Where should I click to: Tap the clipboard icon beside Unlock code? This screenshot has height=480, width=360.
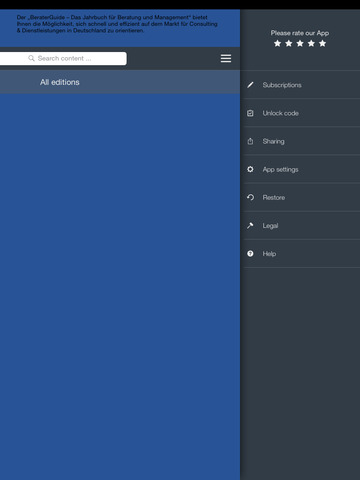[x=250, y=113]
